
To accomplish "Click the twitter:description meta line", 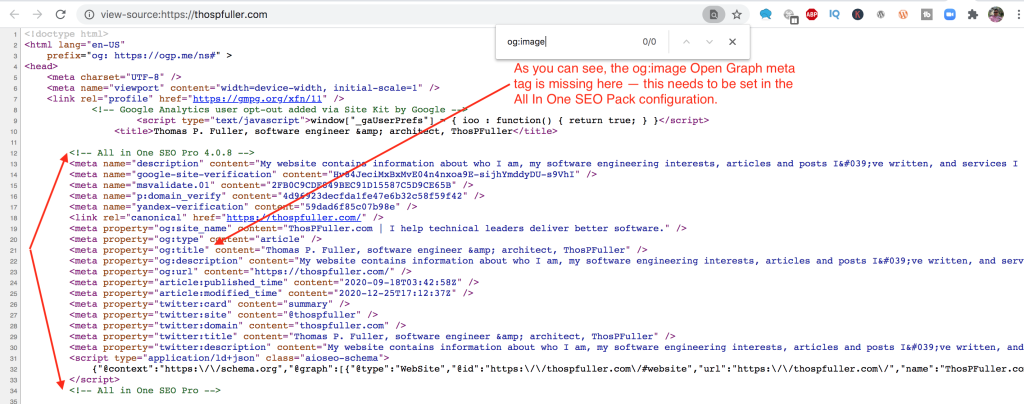I will point(546,347).
